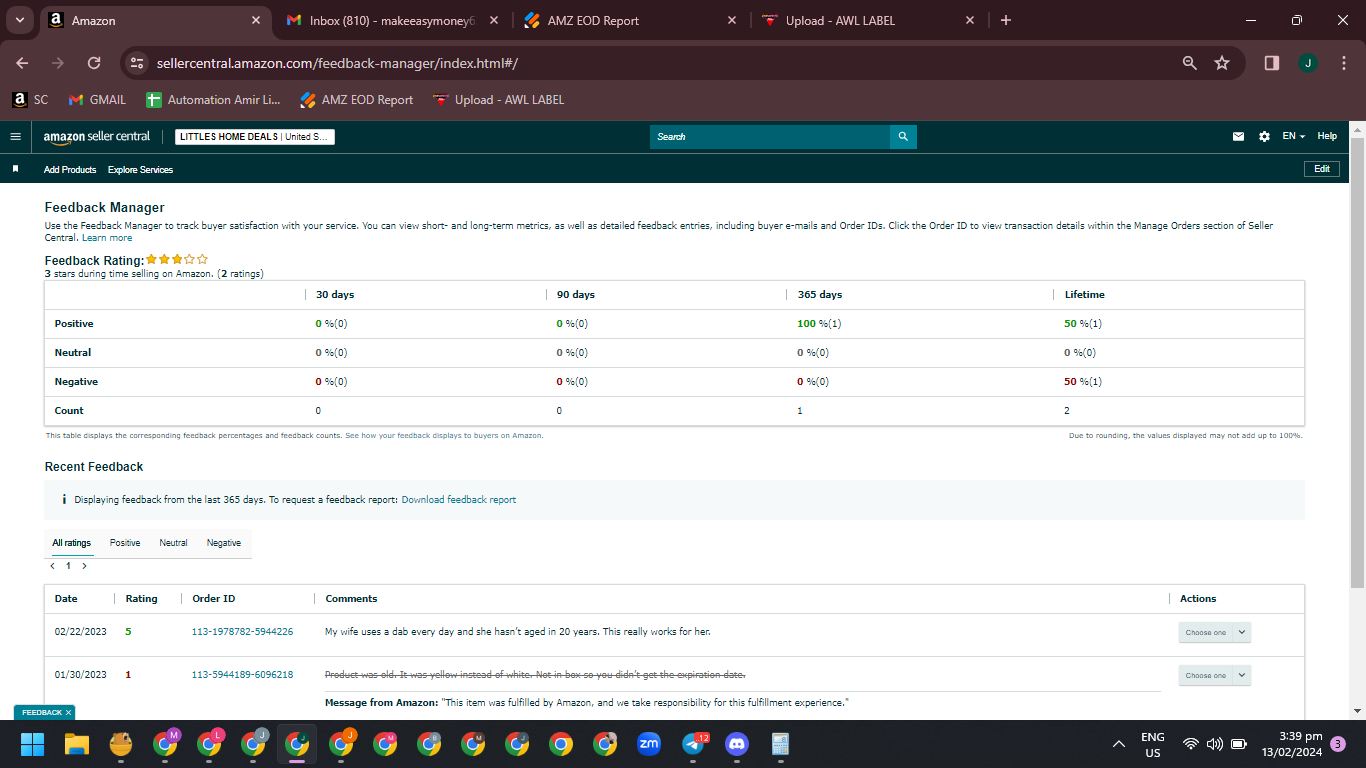The height and width of the screenshot is (768, 1366).
Task: Click the 365 days column header
Action: pos(820,295)
